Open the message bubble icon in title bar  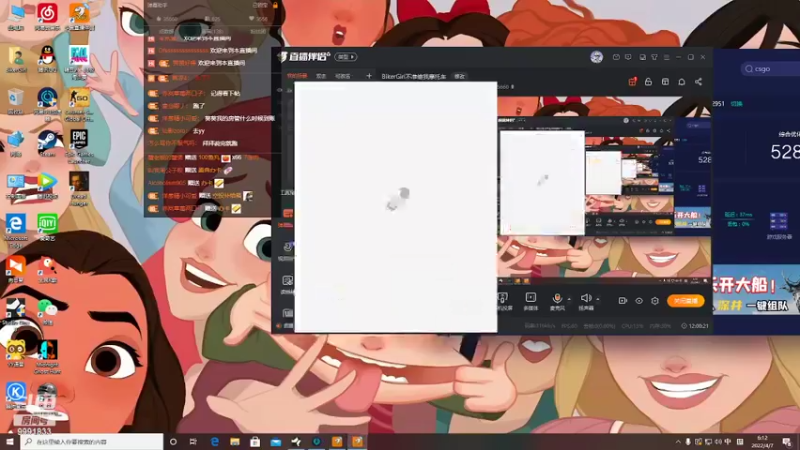tap(628, 57)
